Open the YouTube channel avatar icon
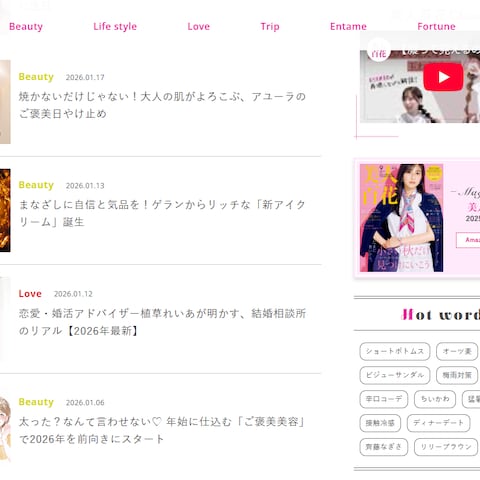The image size is (480, 480). (379, 50)
